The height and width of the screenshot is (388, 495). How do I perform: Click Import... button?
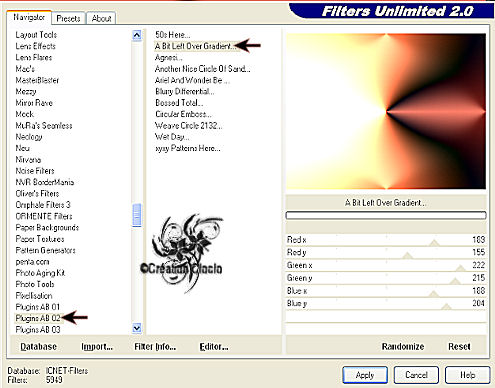click(97, 347)
